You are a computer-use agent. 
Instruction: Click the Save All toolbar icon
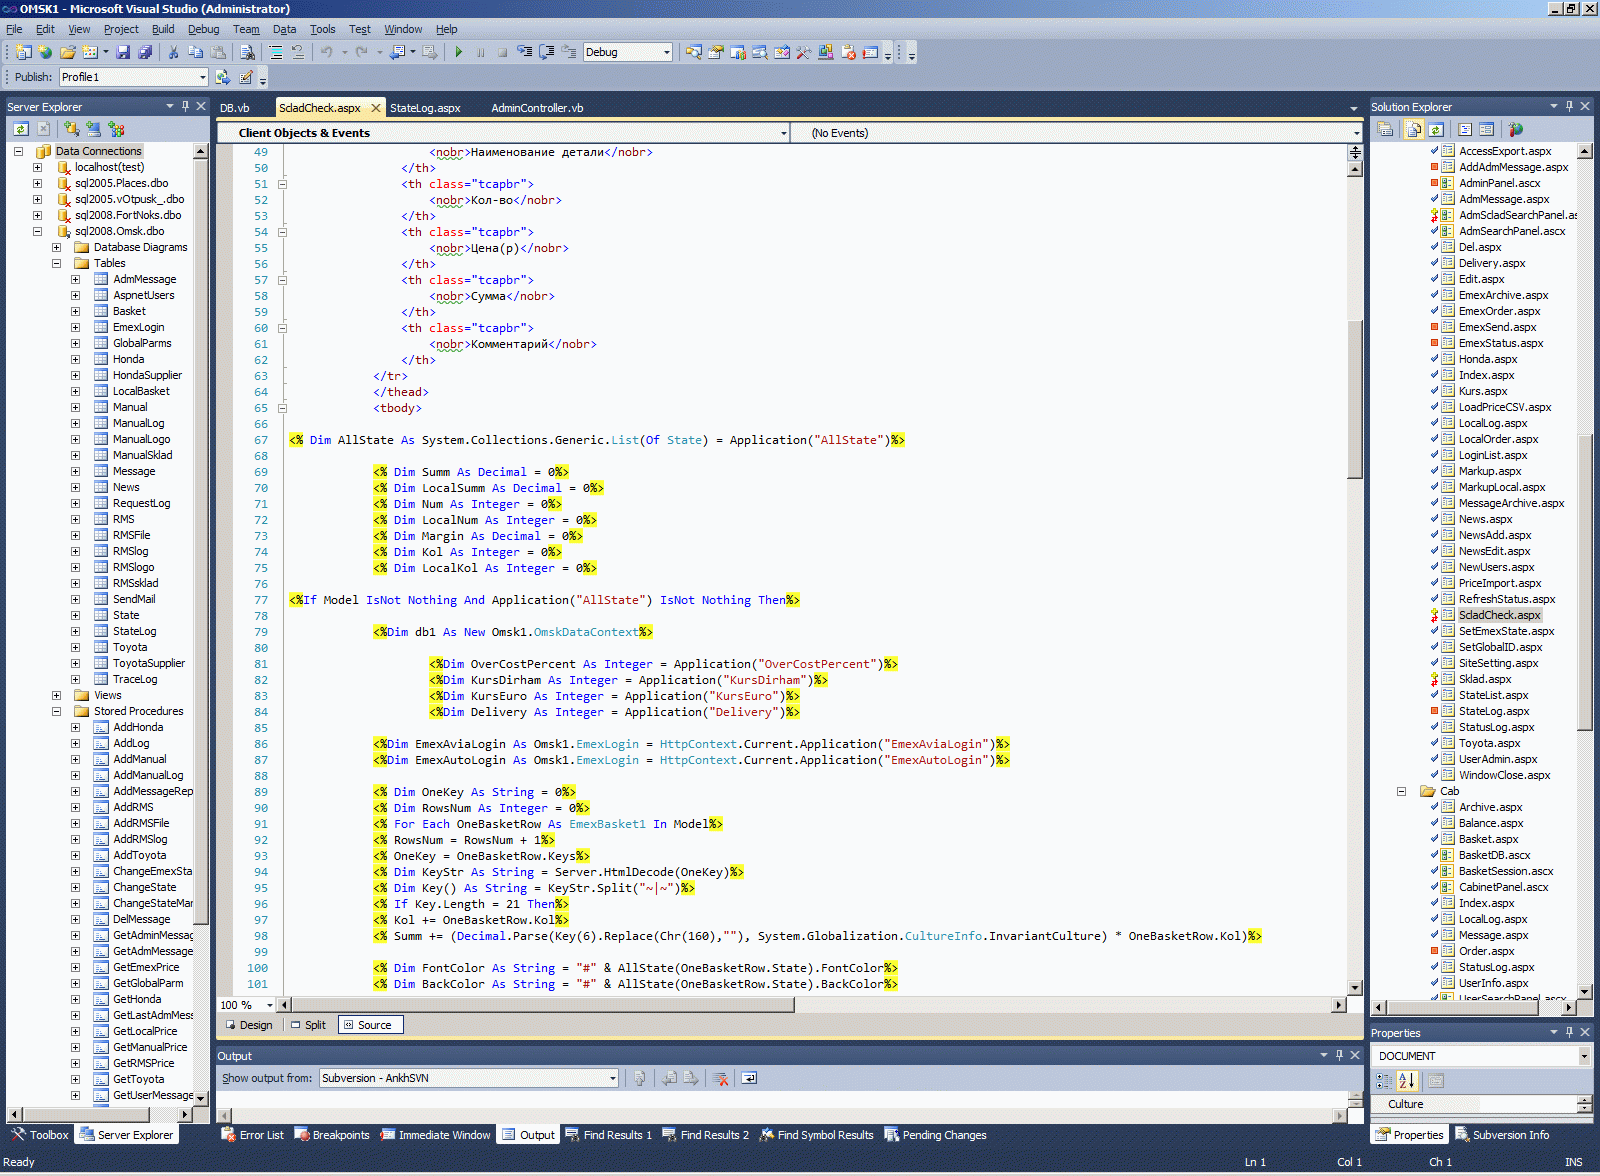click(x=145, y=52)
